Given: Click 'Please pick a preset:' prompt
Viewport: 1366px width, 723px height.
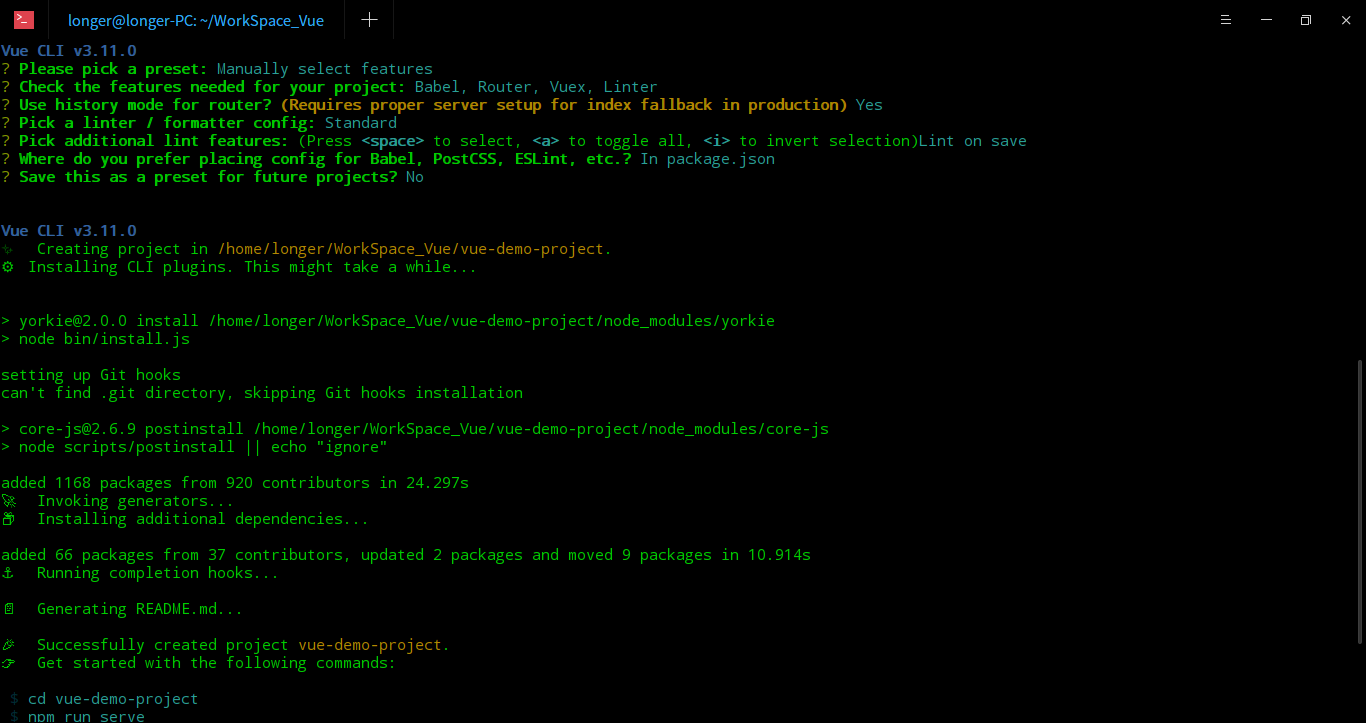Looking at the screenshot, I should point(113,69).
